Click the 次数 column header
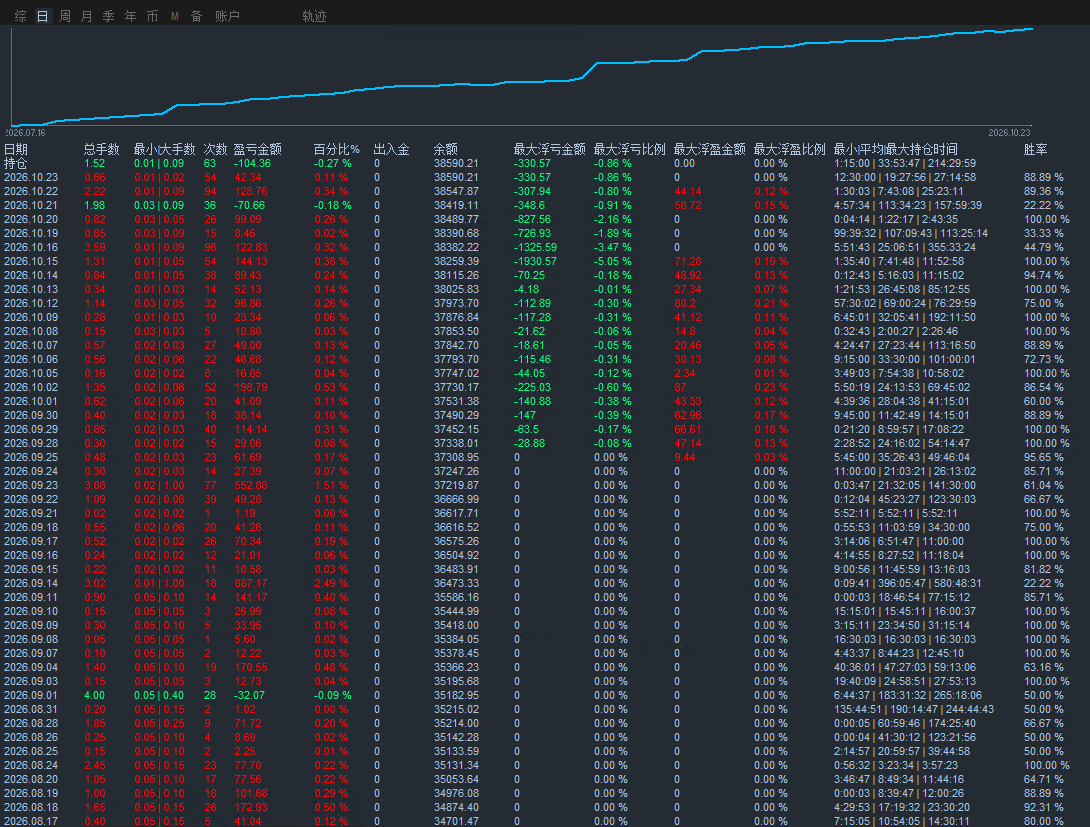1090x827 pixels. tap(215, 149)
